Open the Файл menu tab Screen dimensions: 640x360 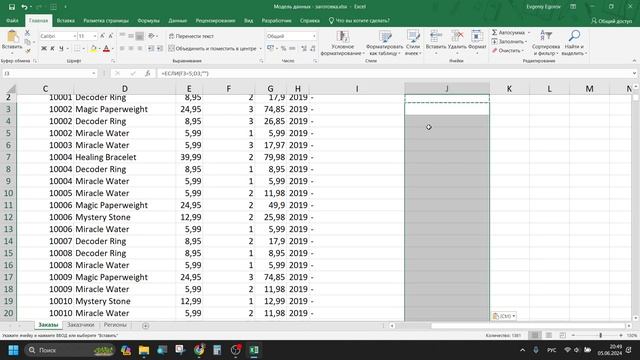point(12,20)
